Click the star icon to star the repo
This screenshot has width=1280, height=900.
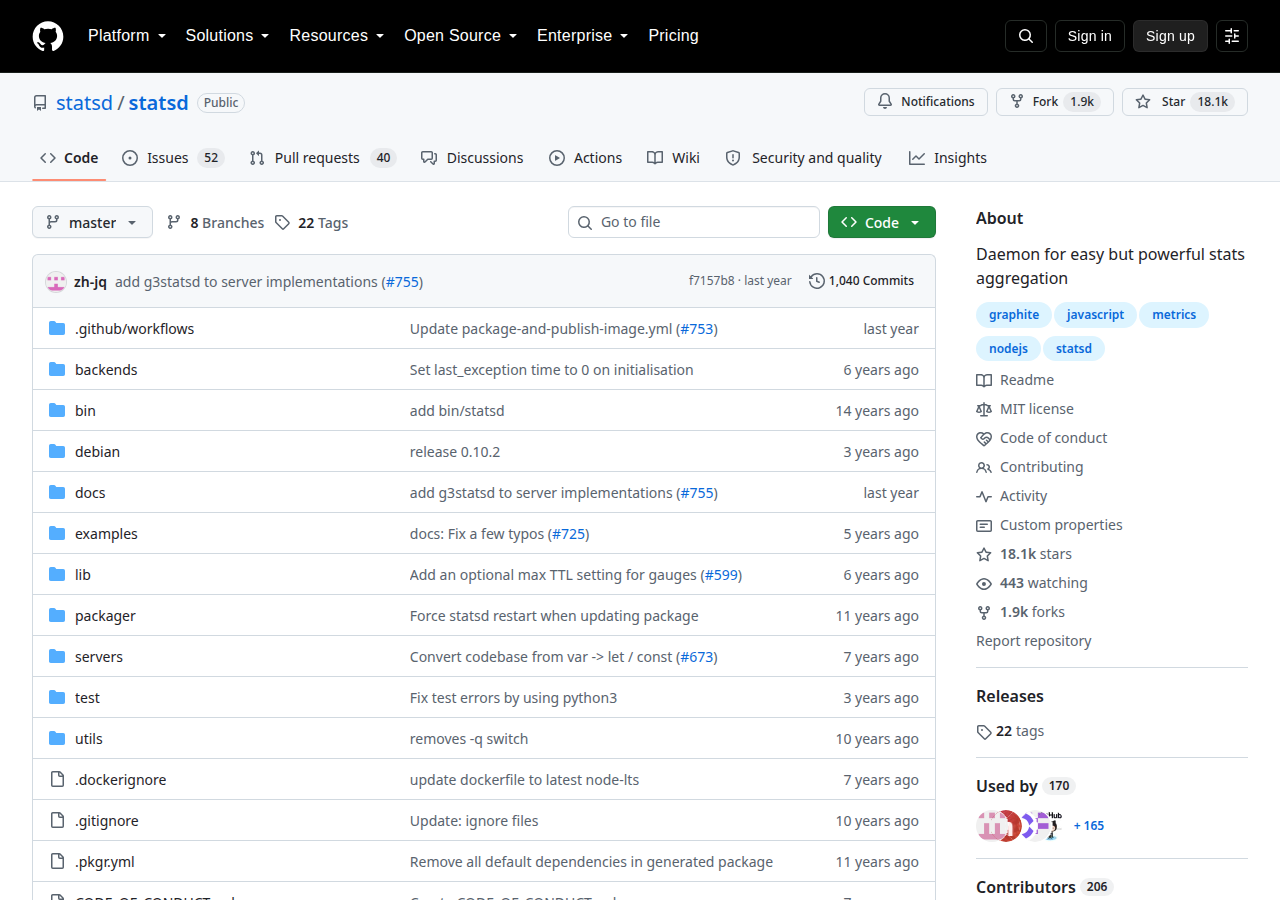1144,102
